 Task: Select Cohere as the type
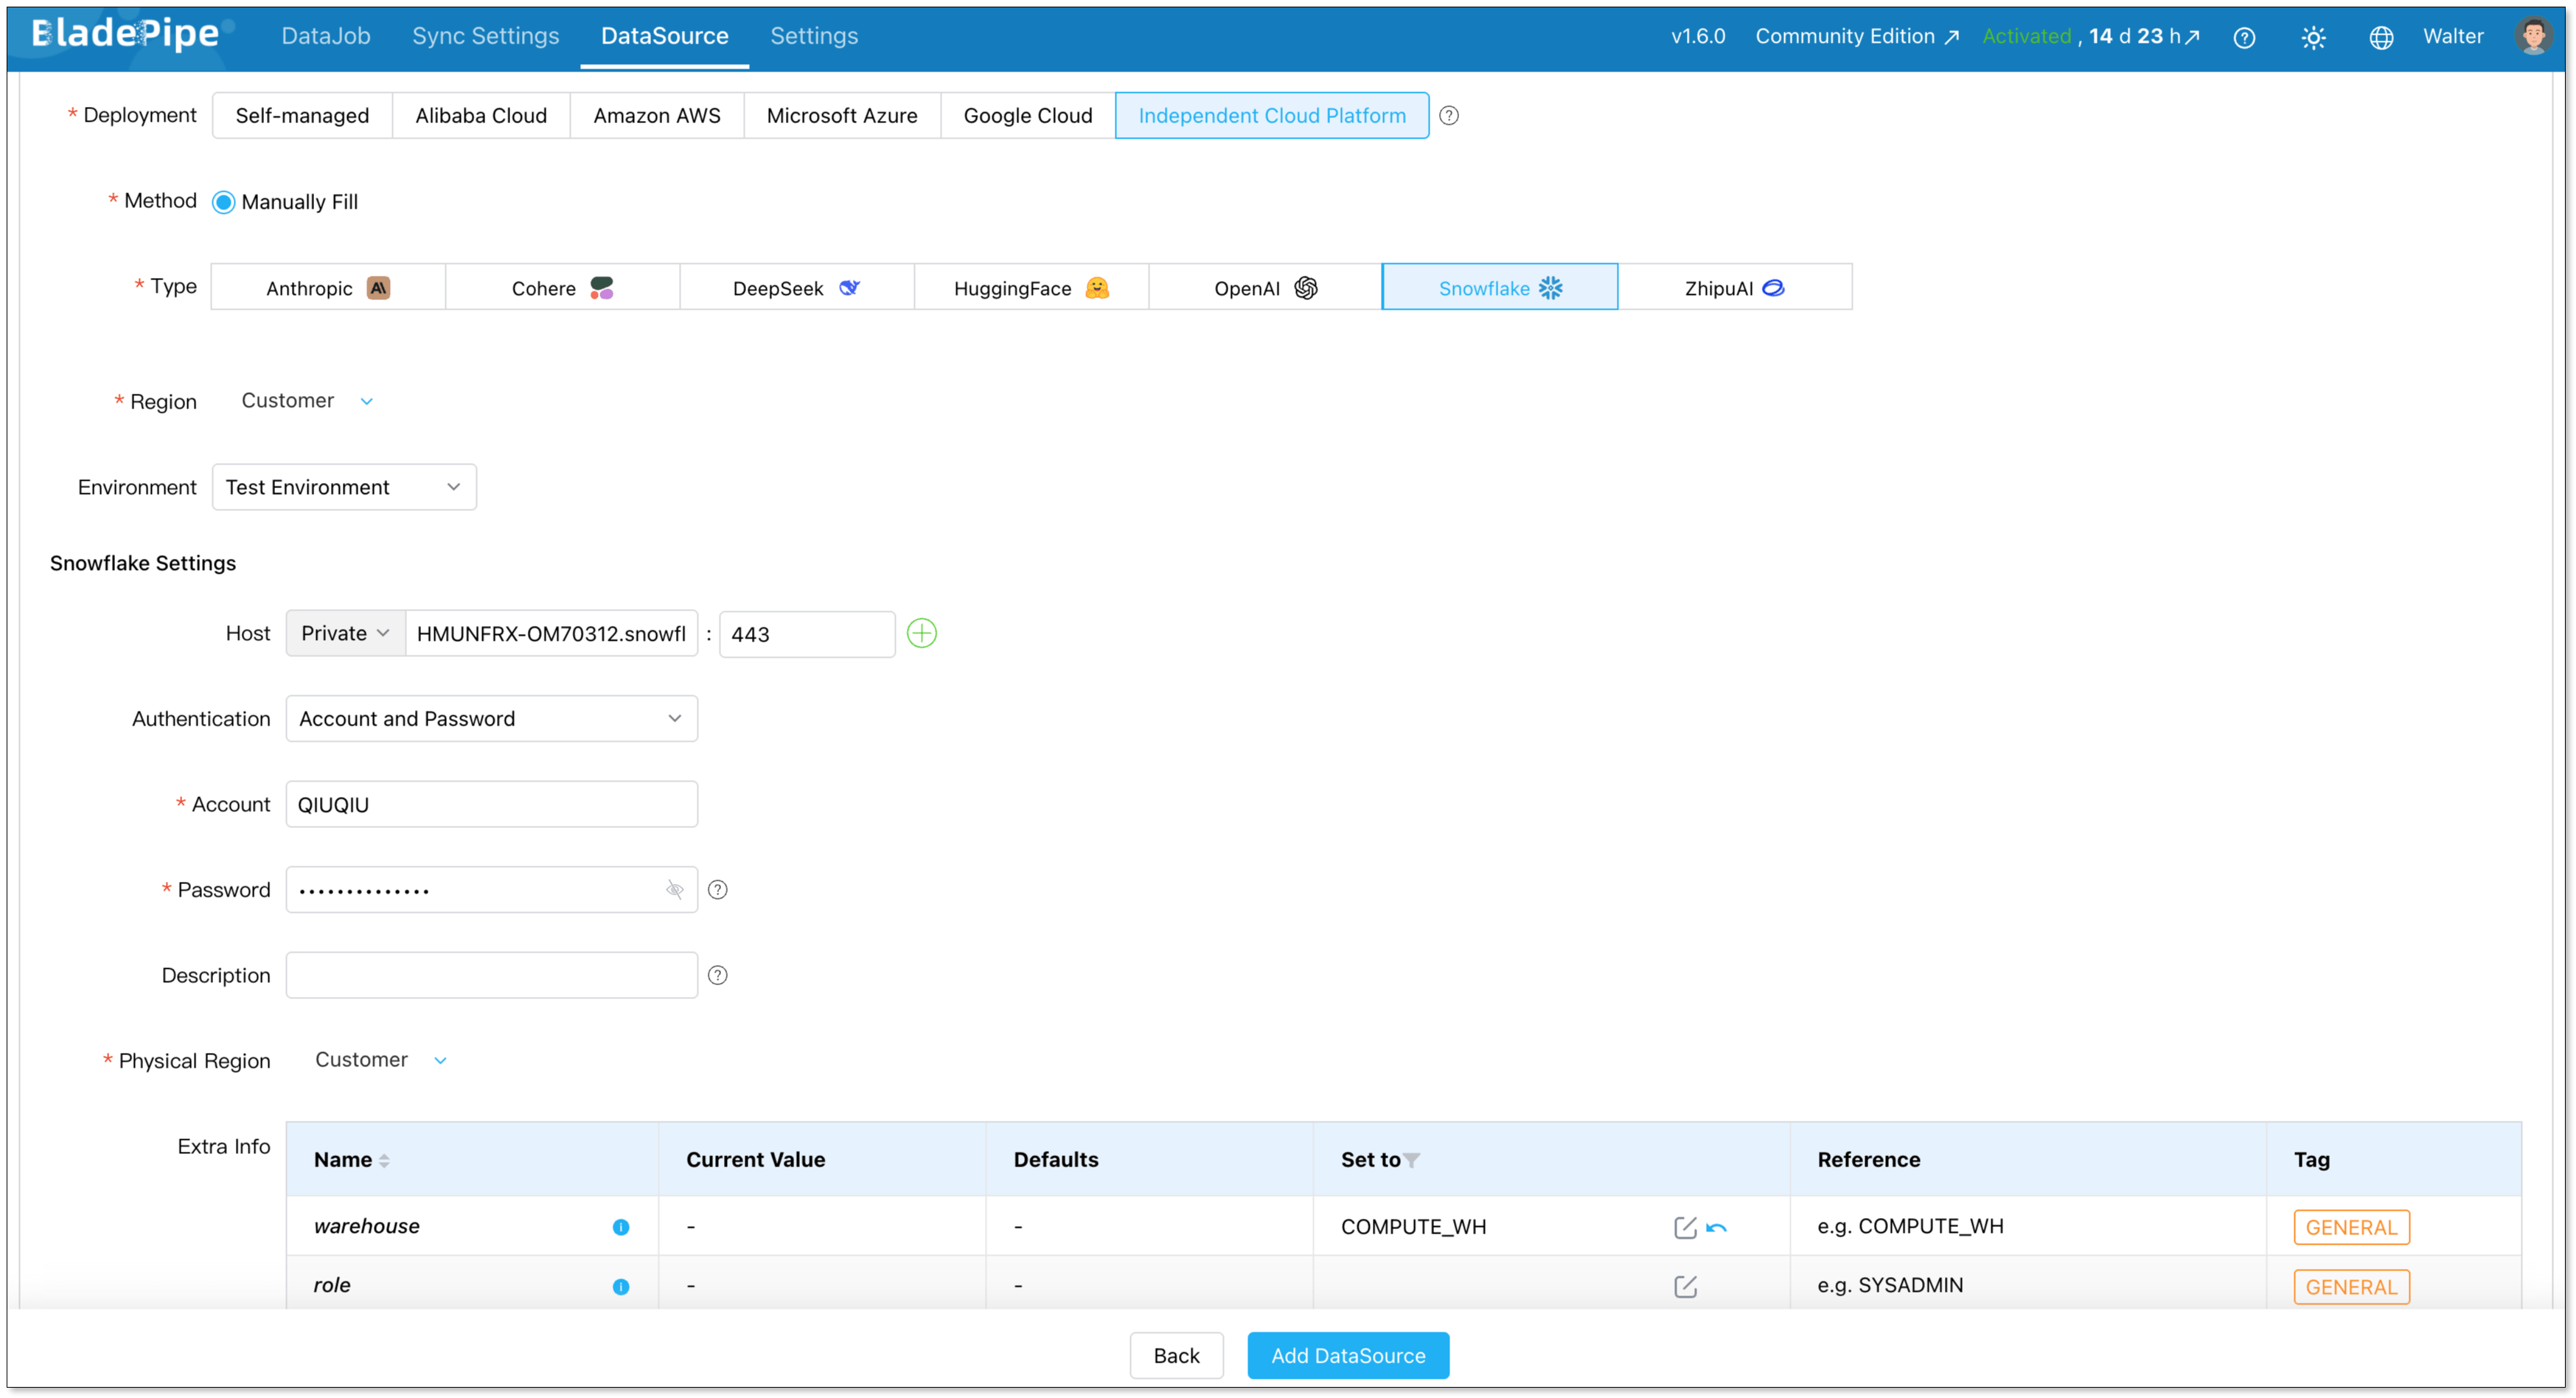point(562,288)
